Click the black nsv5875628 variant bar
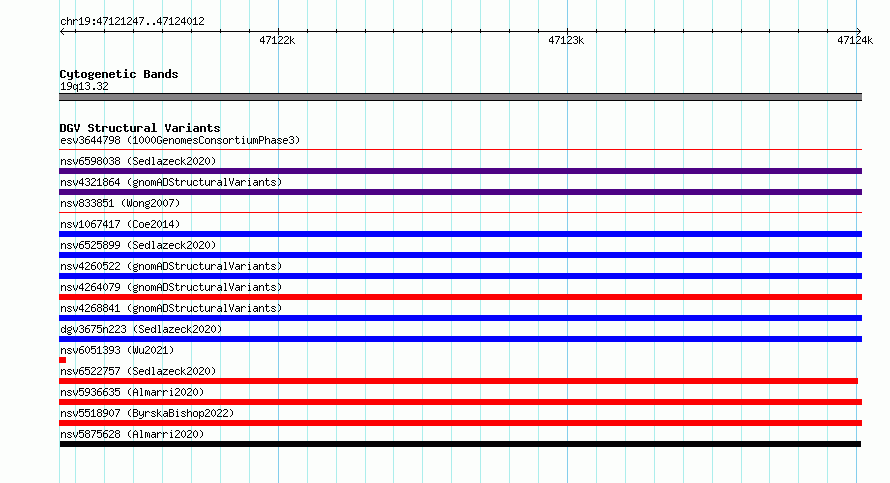Image resolution: width=890 pixels, height=483 pixels. tap(460, 444)
